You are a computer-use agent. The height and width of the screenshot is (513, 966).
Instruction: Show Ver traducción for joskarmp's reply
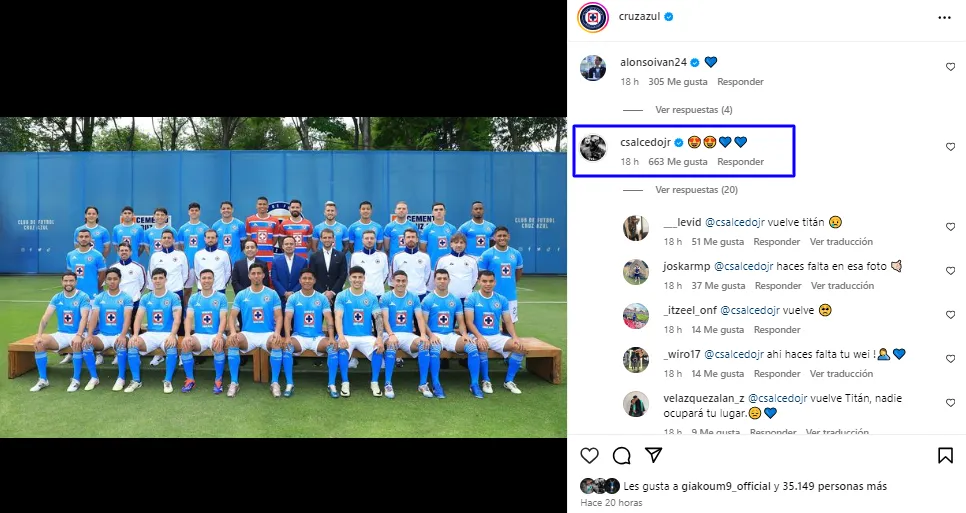click(842, 286)
